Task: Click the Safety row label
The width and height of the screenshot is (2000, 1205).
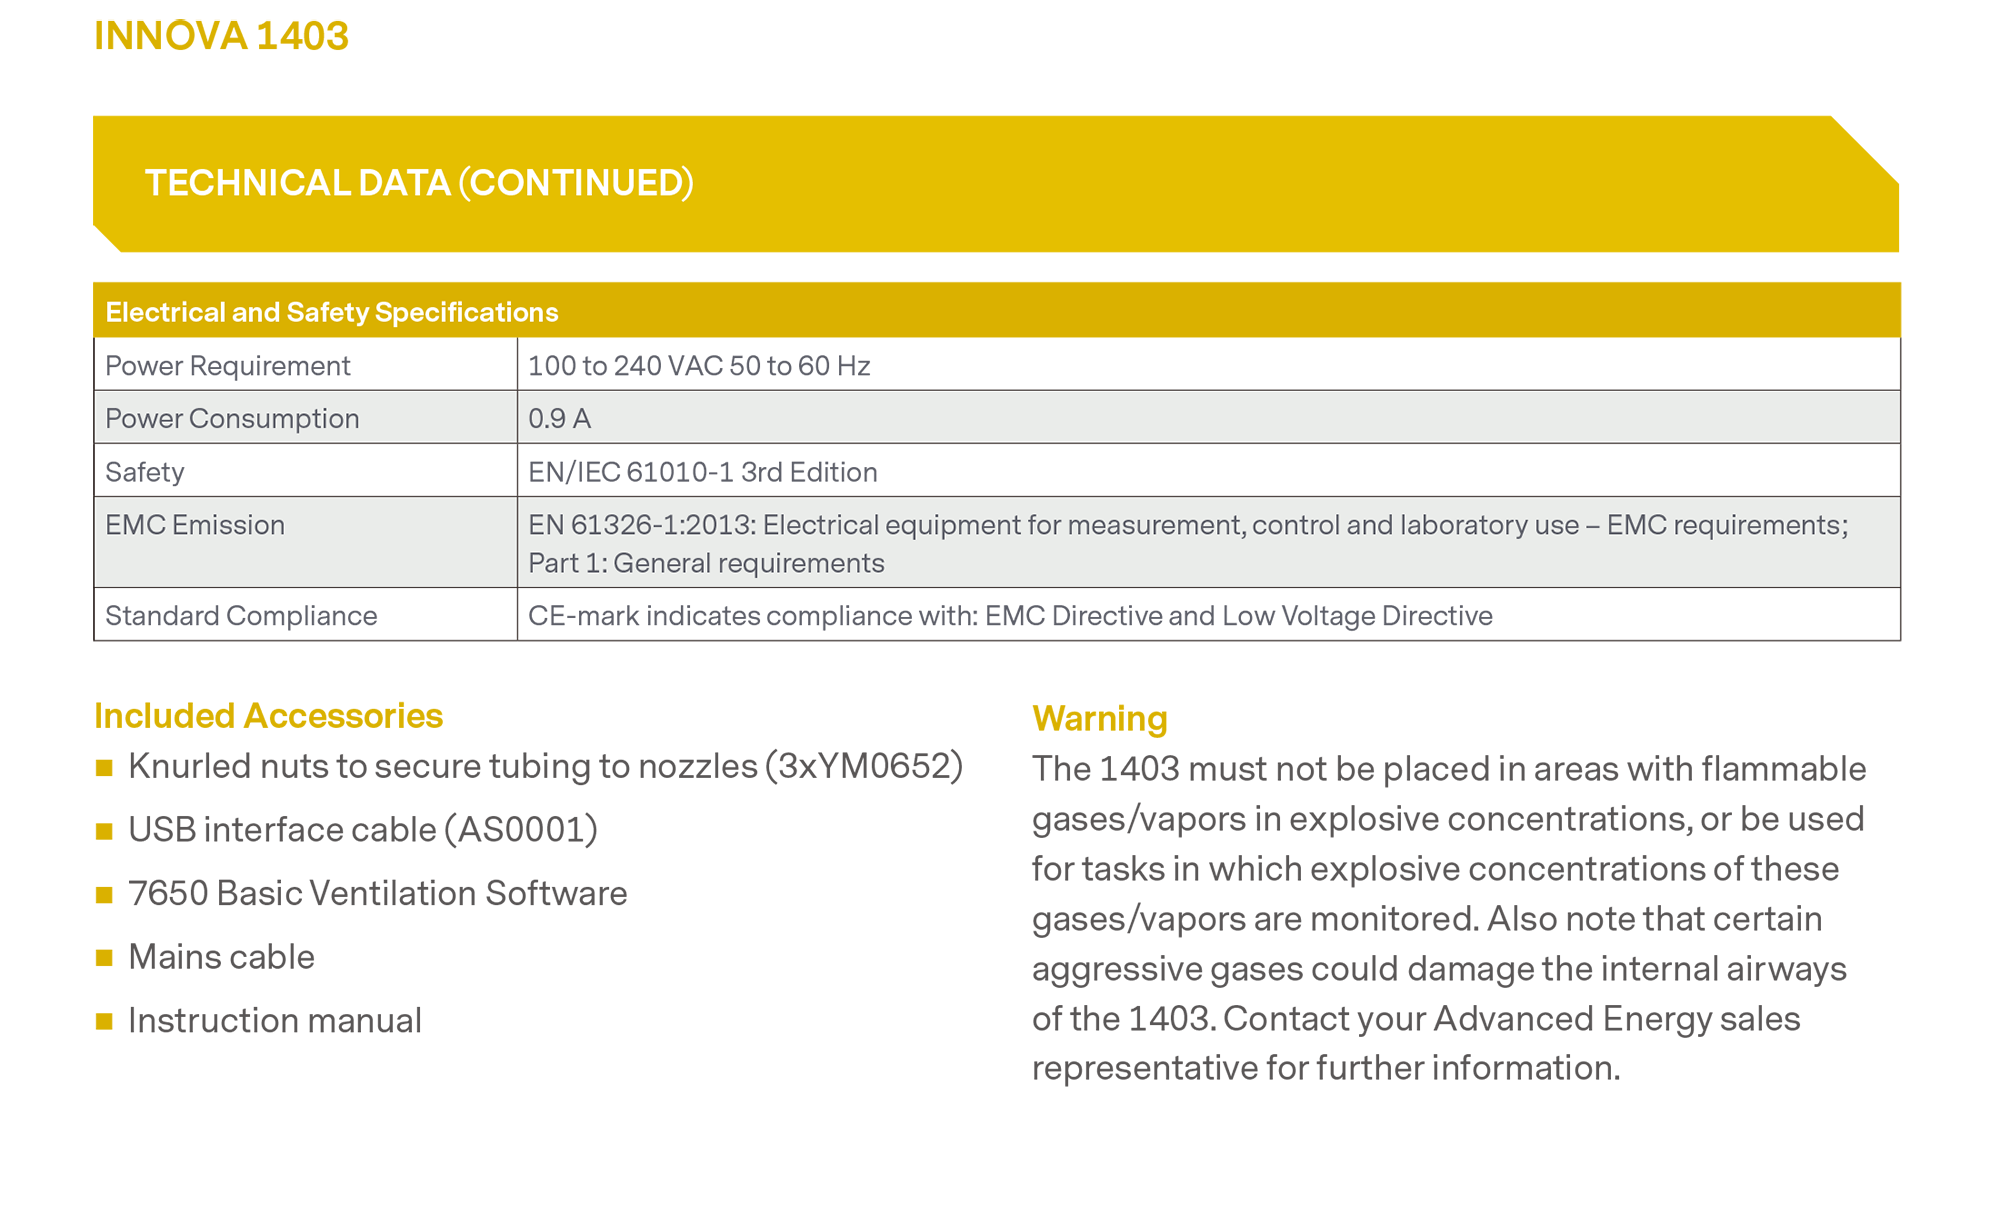Action: pyautogui.click(x=144, y=472)
